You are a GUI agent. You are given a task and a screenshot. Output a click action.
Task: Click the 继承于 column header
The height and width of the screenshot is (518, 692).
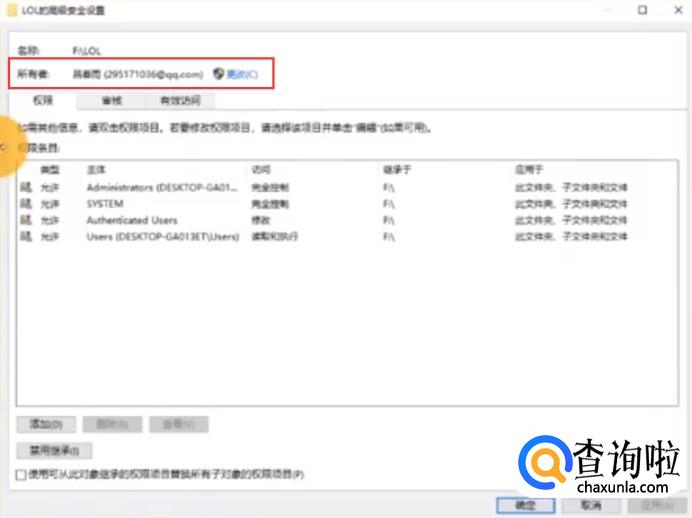tap(397, 170)
